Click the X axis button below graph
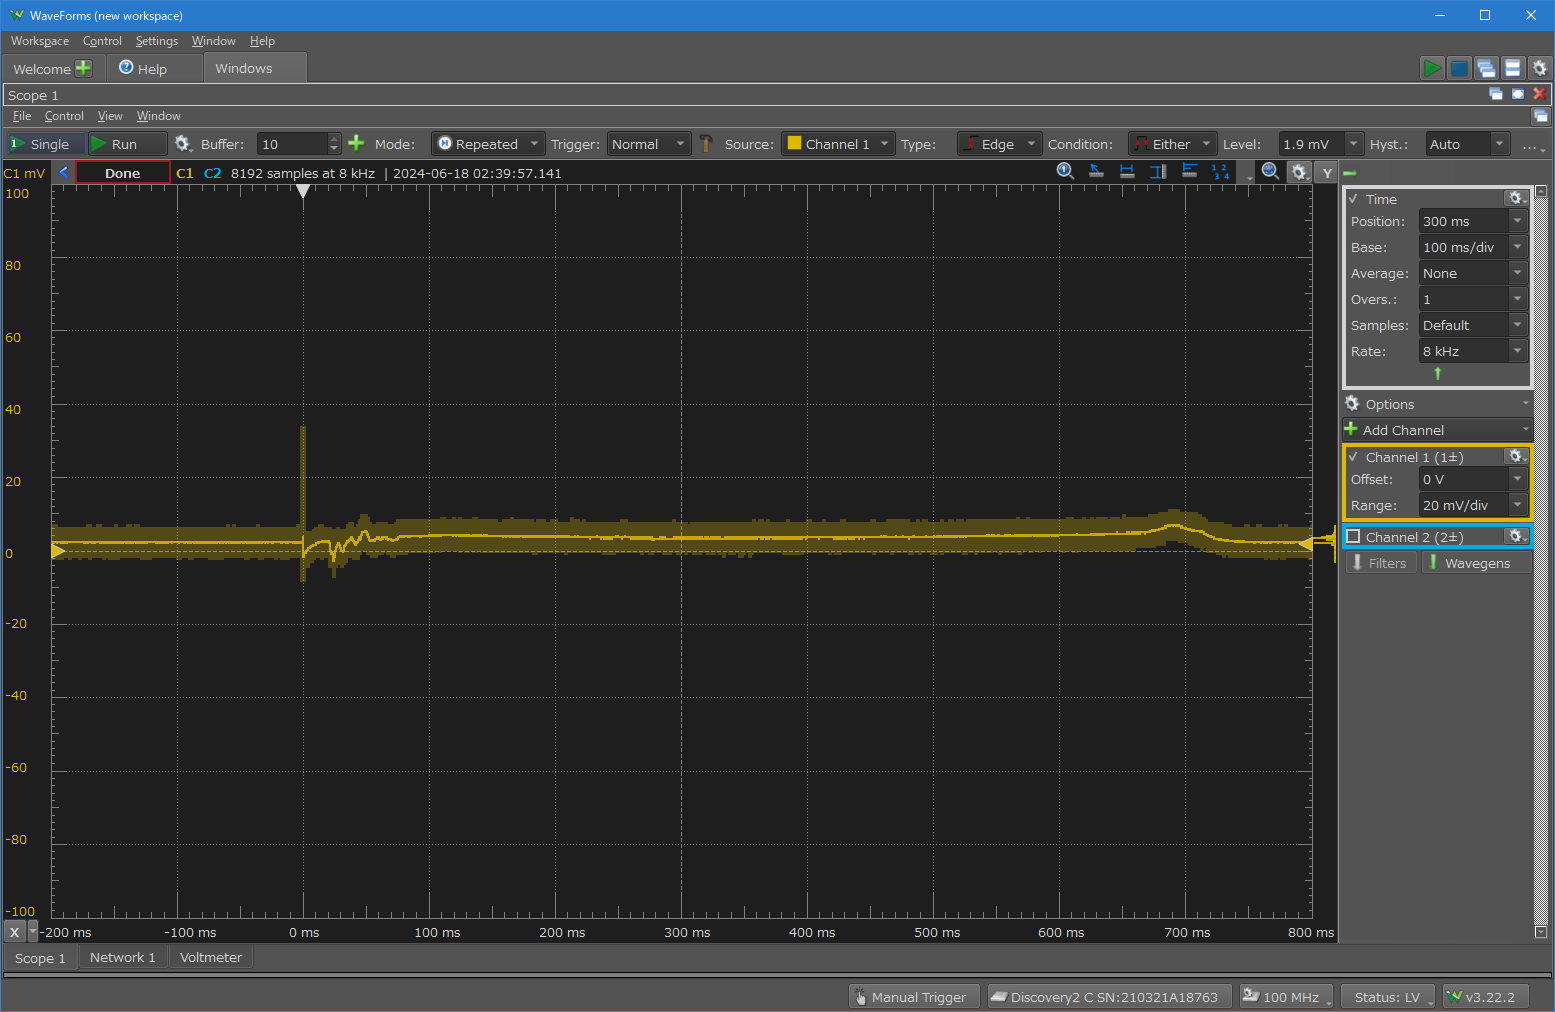This screenshot has height=1012, width=1555. [14, 932]
